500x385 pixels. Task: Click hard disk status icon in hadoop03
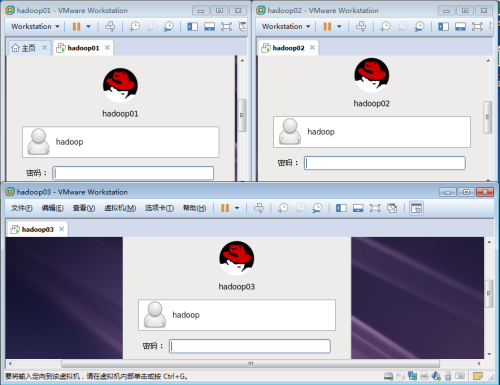388,376
